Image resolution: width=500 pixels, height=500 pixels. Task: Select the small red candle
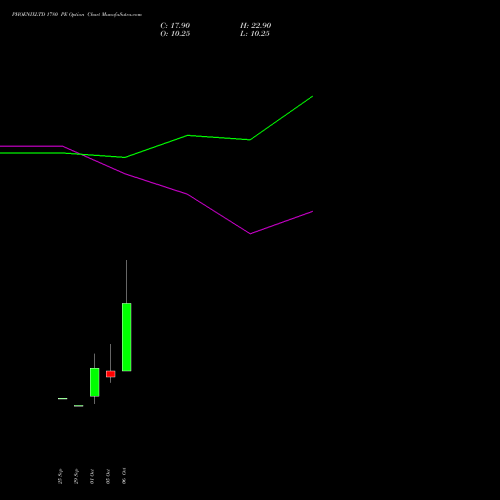click(x=111, y=374)
